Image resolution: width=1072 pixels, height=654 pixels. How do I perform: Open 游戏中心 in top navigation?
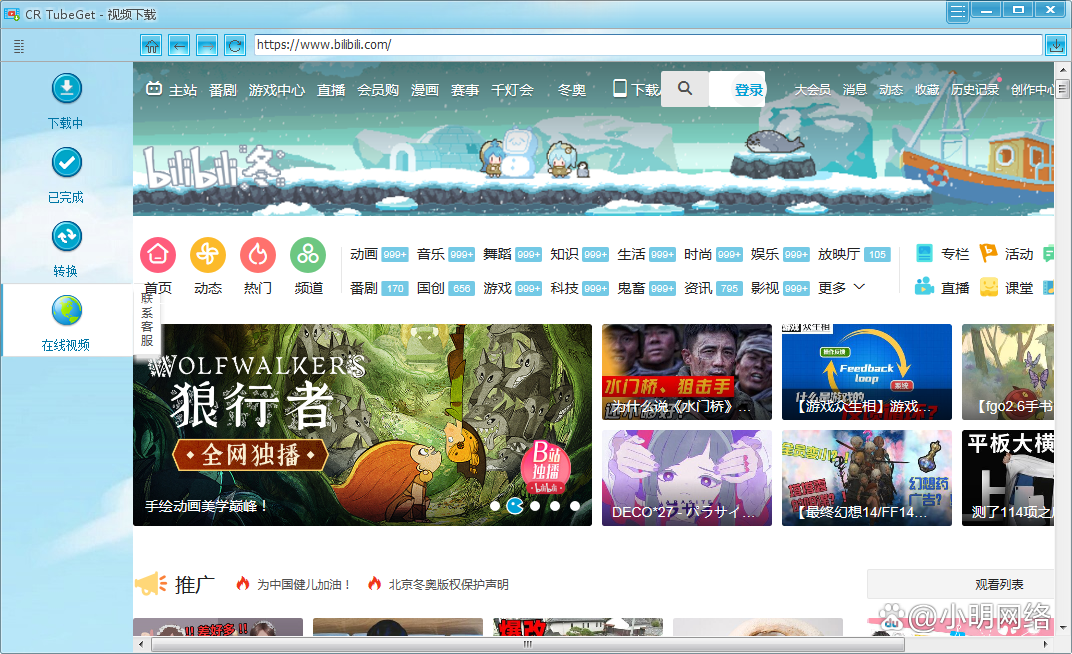pos(277,90)
